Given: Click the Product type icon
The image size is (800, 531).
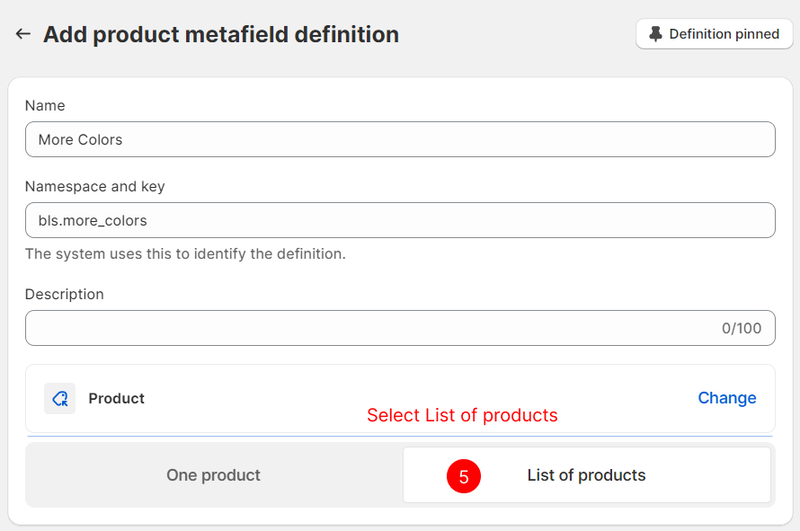Looking at the screenshot, I should 60,398.
